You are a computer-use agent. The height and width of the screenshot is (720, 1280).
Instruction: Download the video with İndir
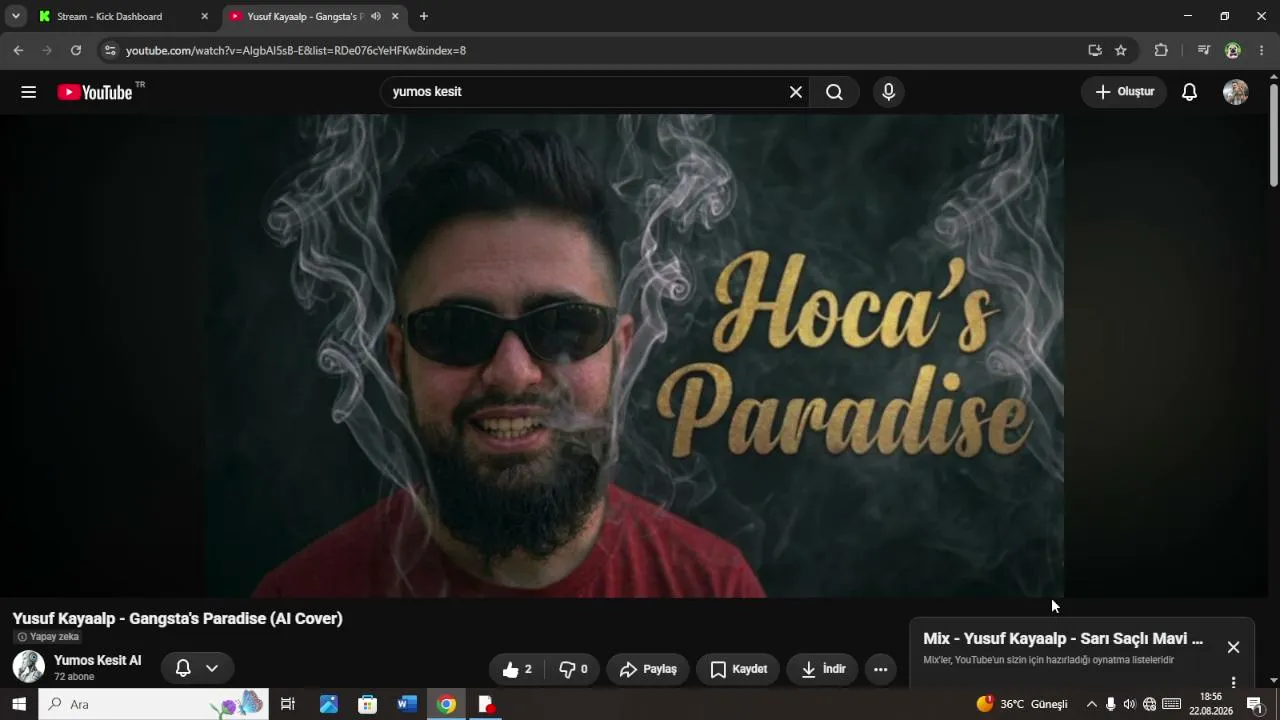[823, 669]
